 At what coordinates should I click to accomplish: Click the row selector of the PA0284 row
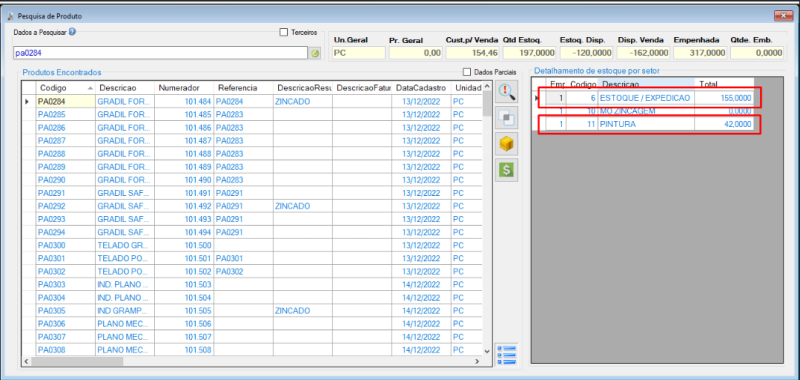[x=29, y=102]
